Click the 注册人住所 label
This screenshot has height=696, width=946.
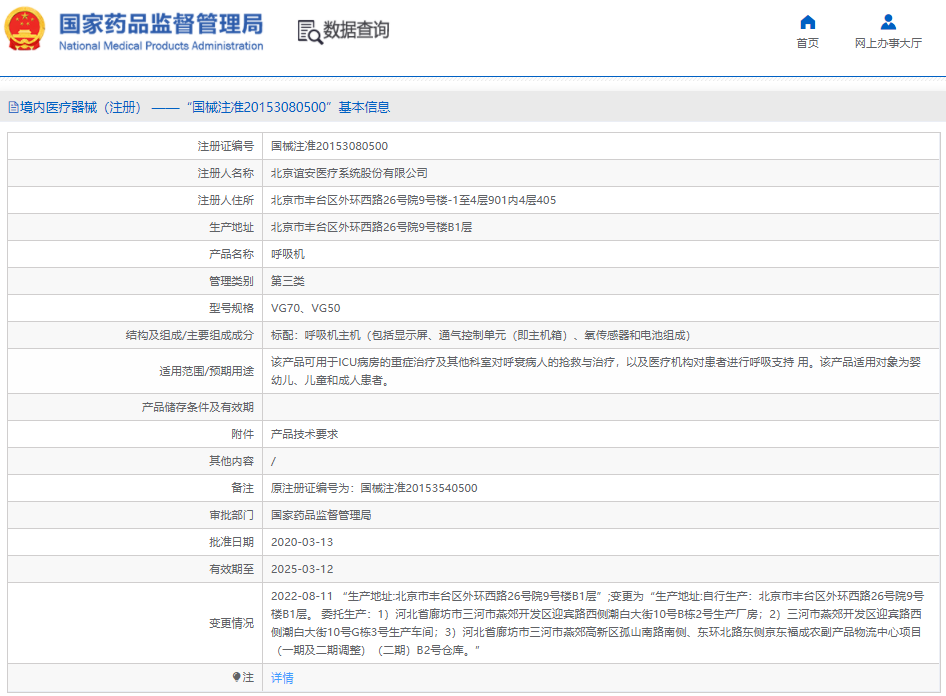[x=226, y=200]
